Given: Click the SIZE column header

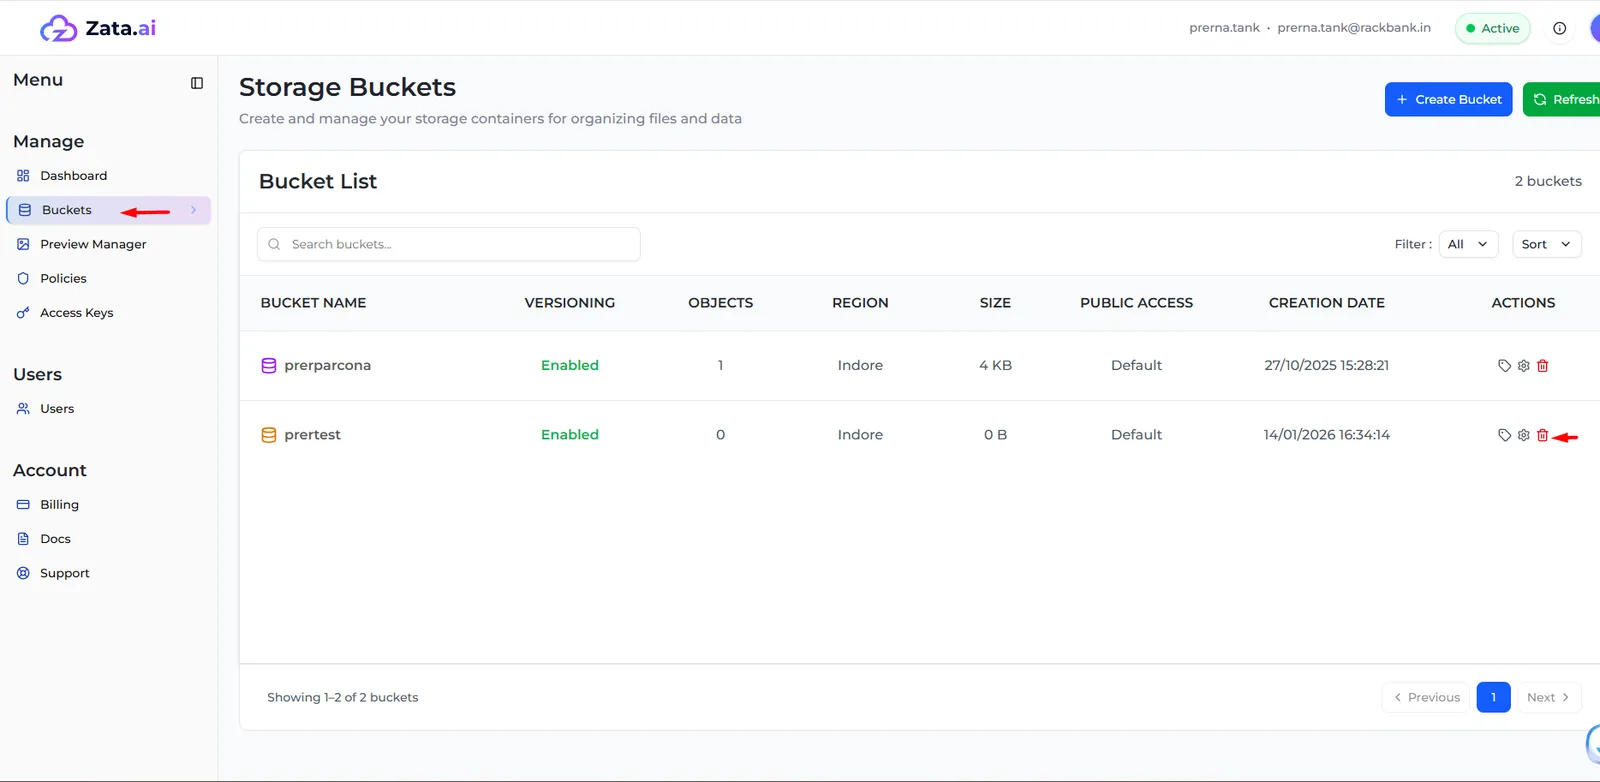Looking at the screenshot, I should 995,303.
